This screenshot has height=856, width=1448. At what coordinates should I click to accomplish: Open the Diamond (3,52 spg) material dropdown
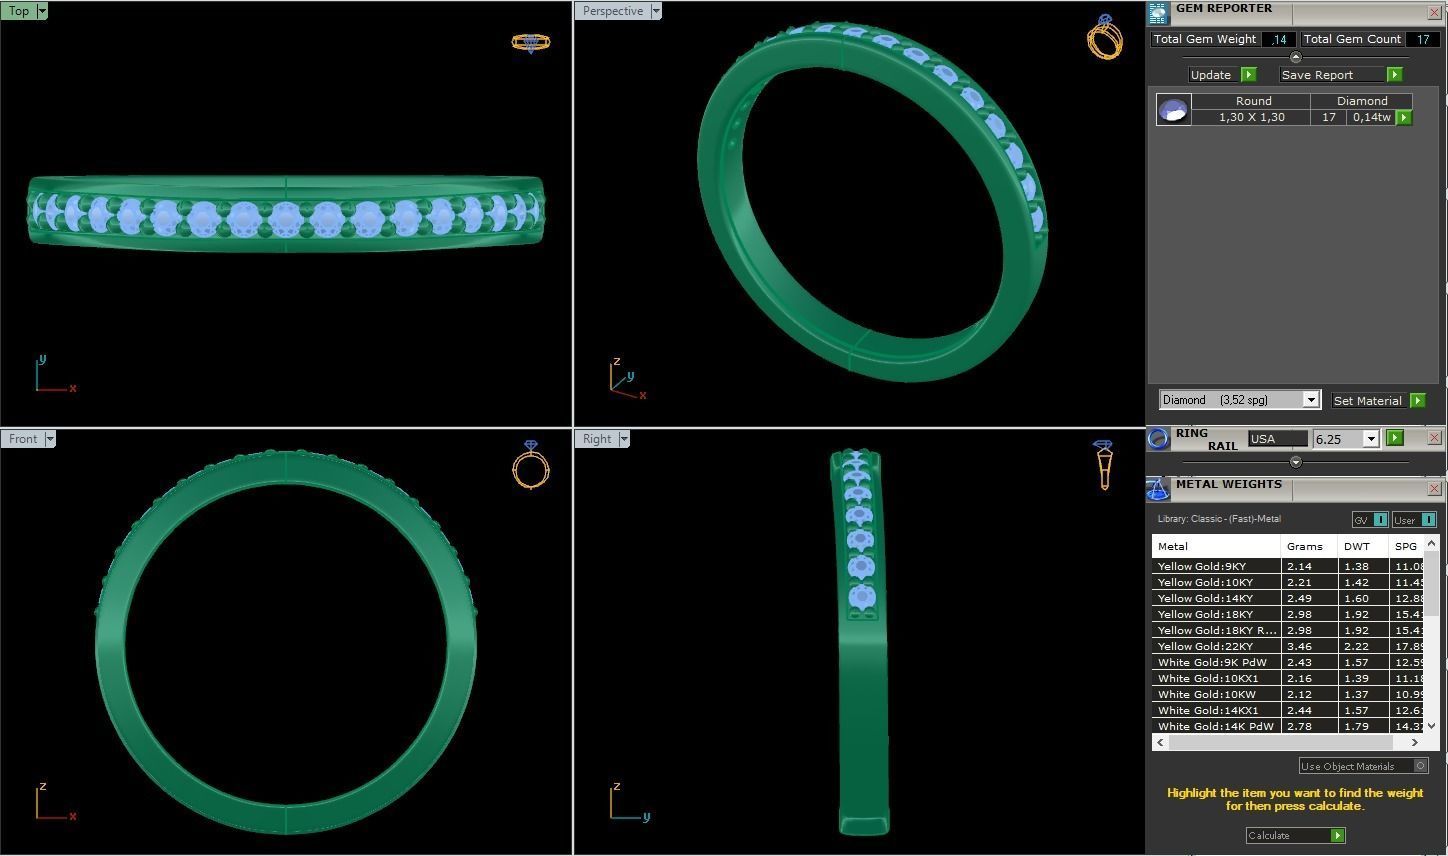[1311, 400]
